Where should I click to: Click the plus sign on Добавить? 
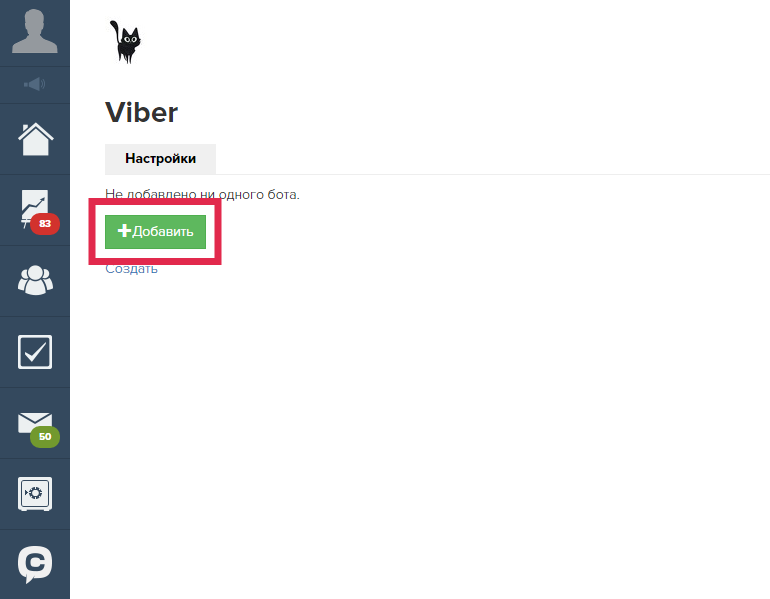[x=124, y=231]
